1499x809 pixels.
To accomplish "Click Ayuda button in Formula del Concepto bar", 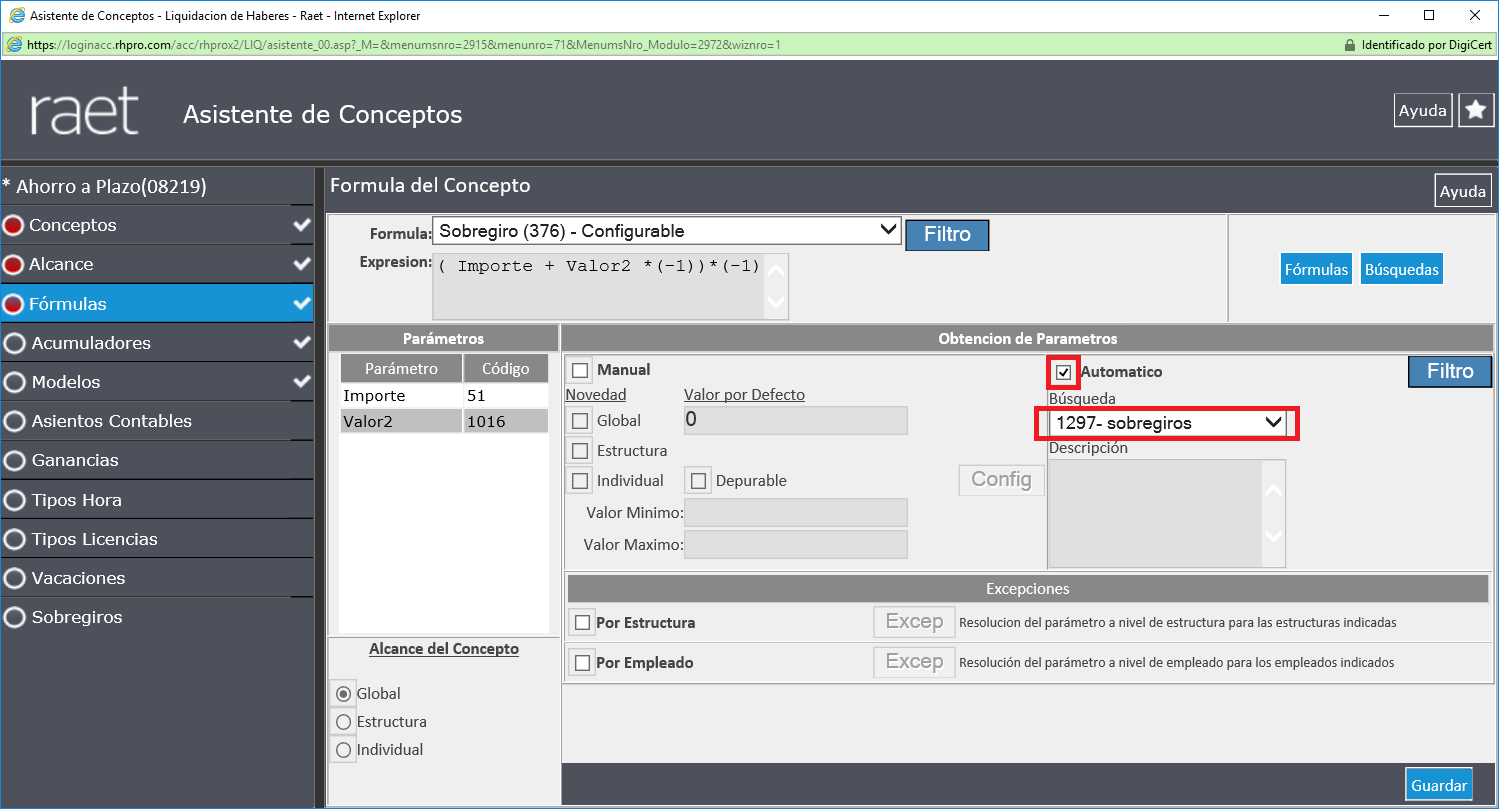I will tap(1464, 190).
